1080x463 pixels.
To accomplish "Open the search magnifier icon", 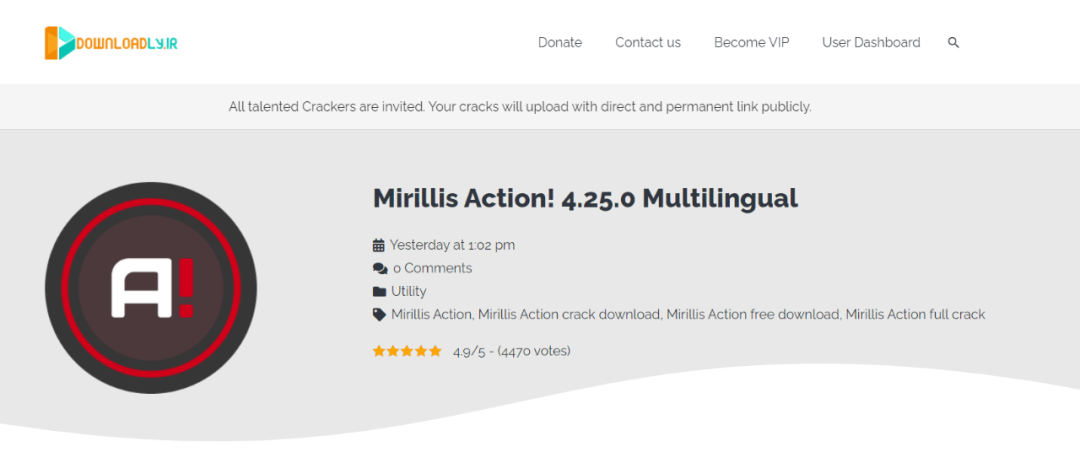I will 953,43.
